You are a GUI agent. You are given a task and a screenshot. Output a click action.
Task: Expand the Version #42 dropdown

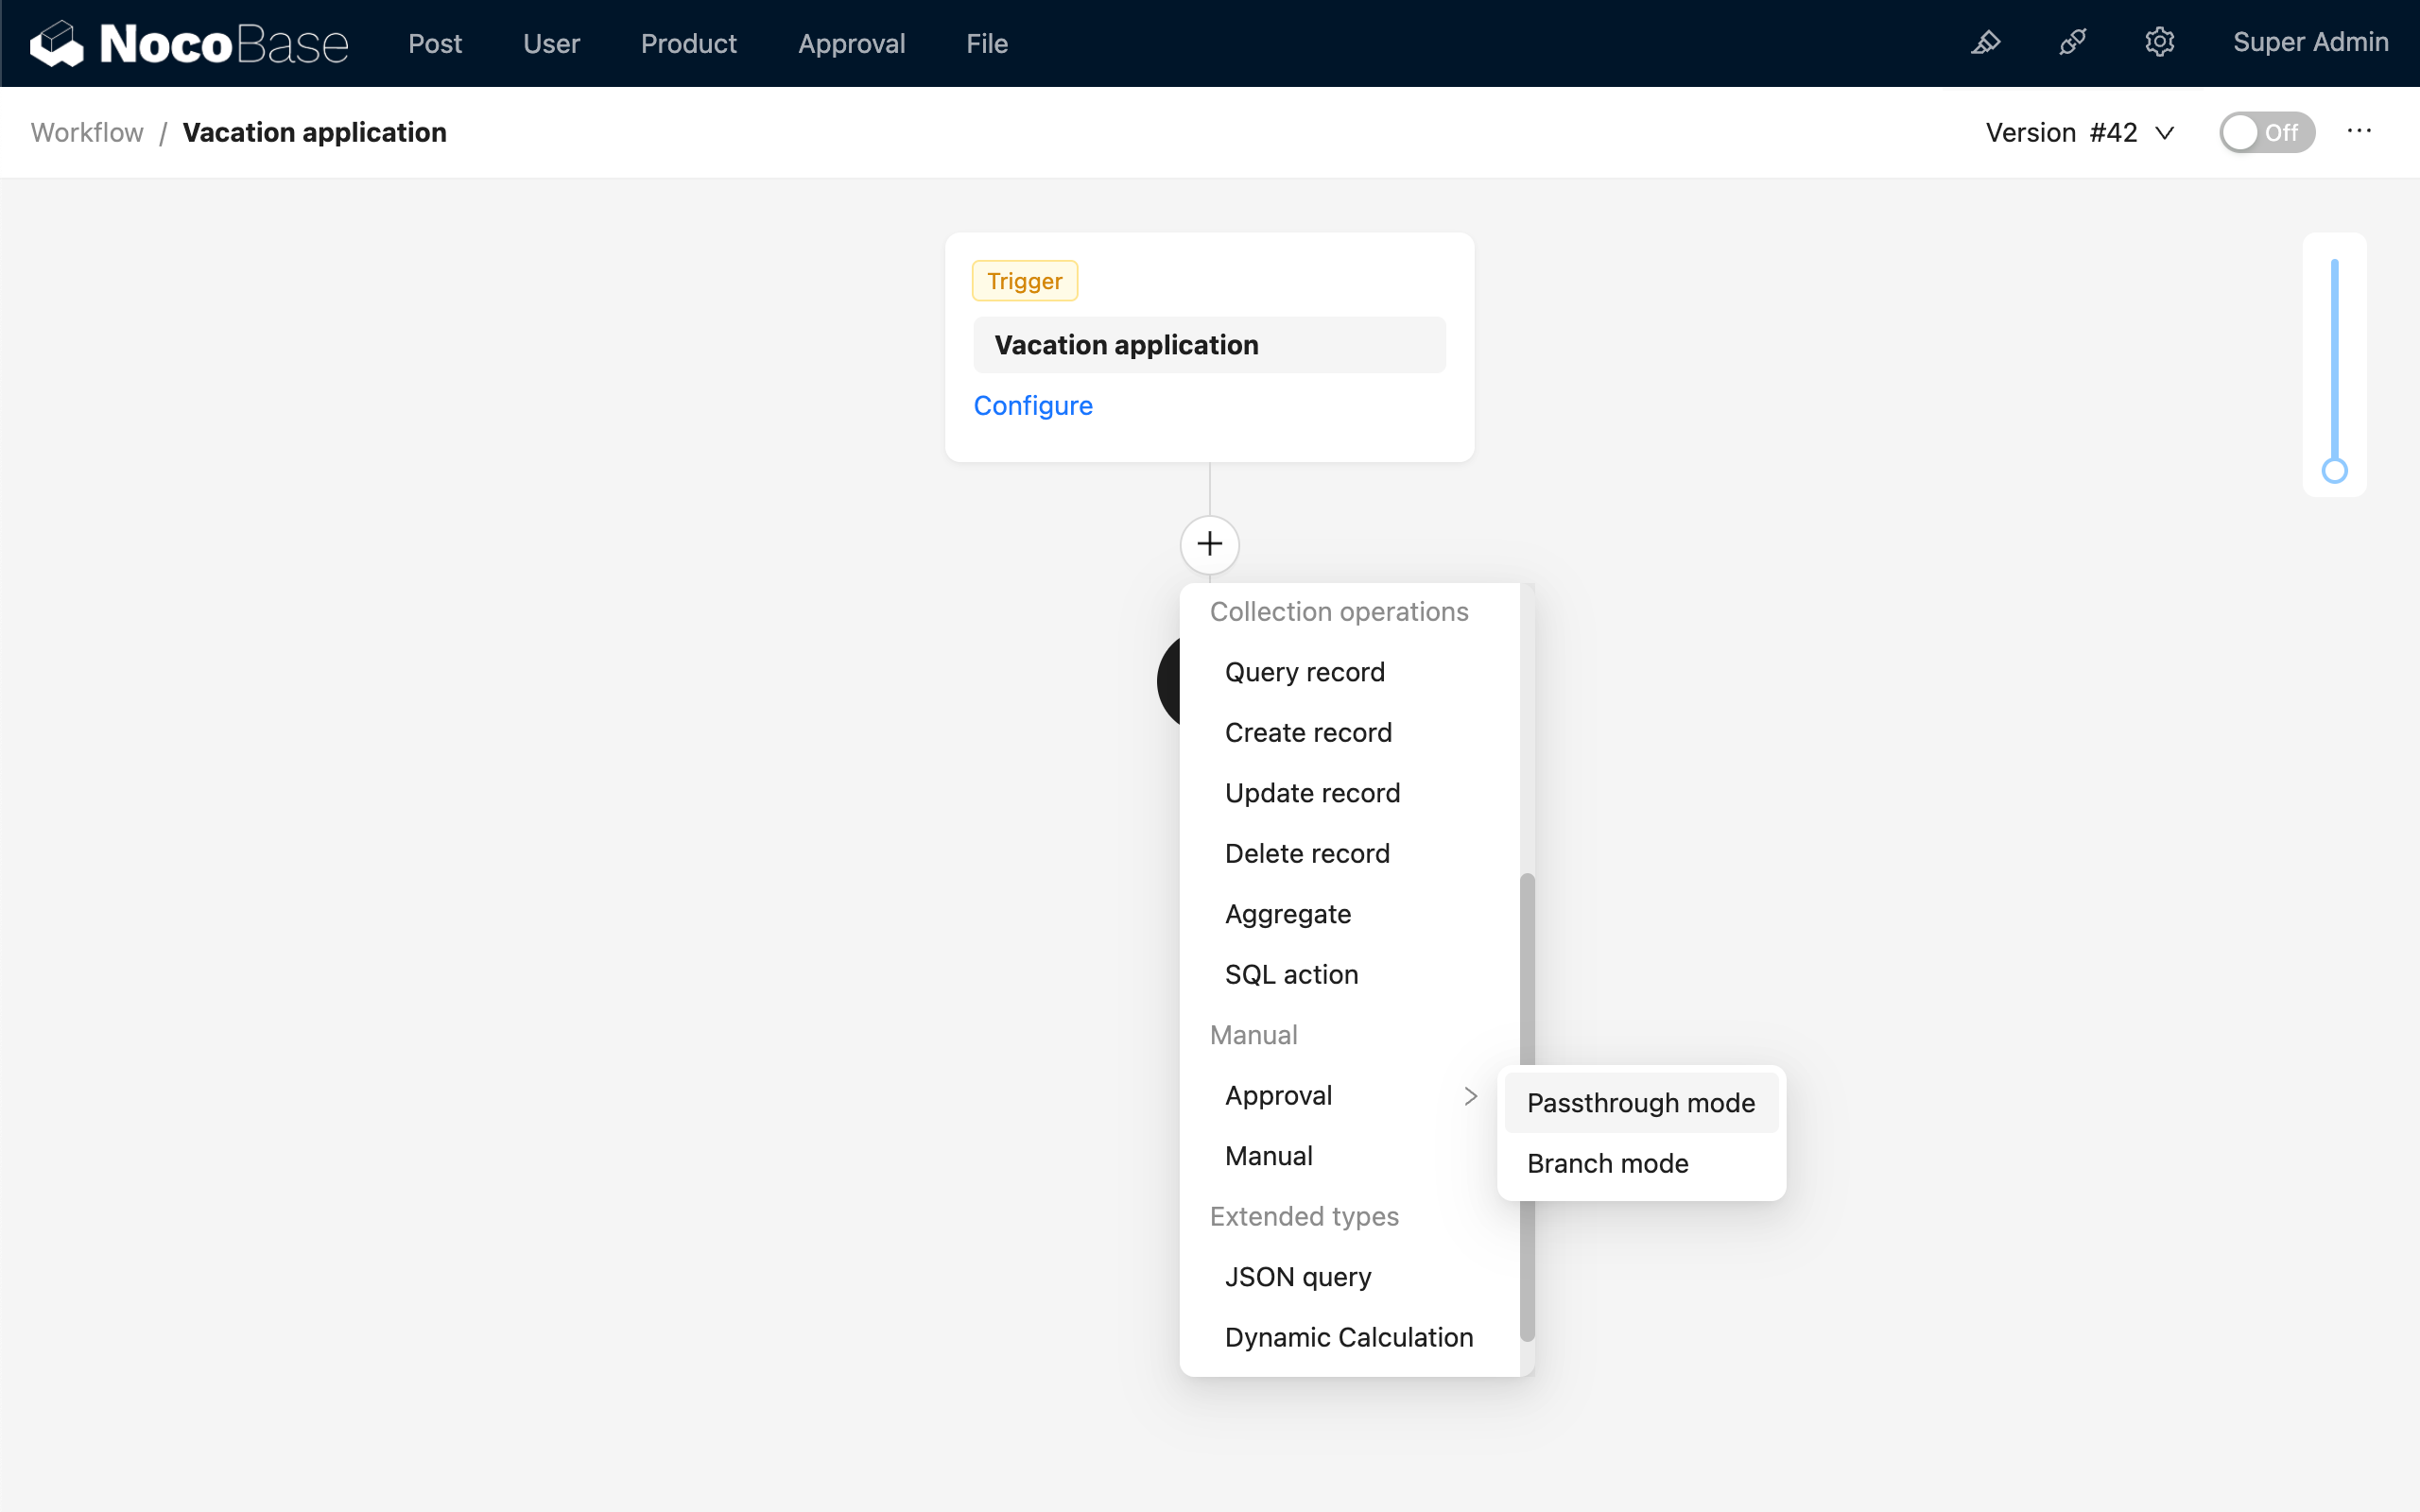2080,131
